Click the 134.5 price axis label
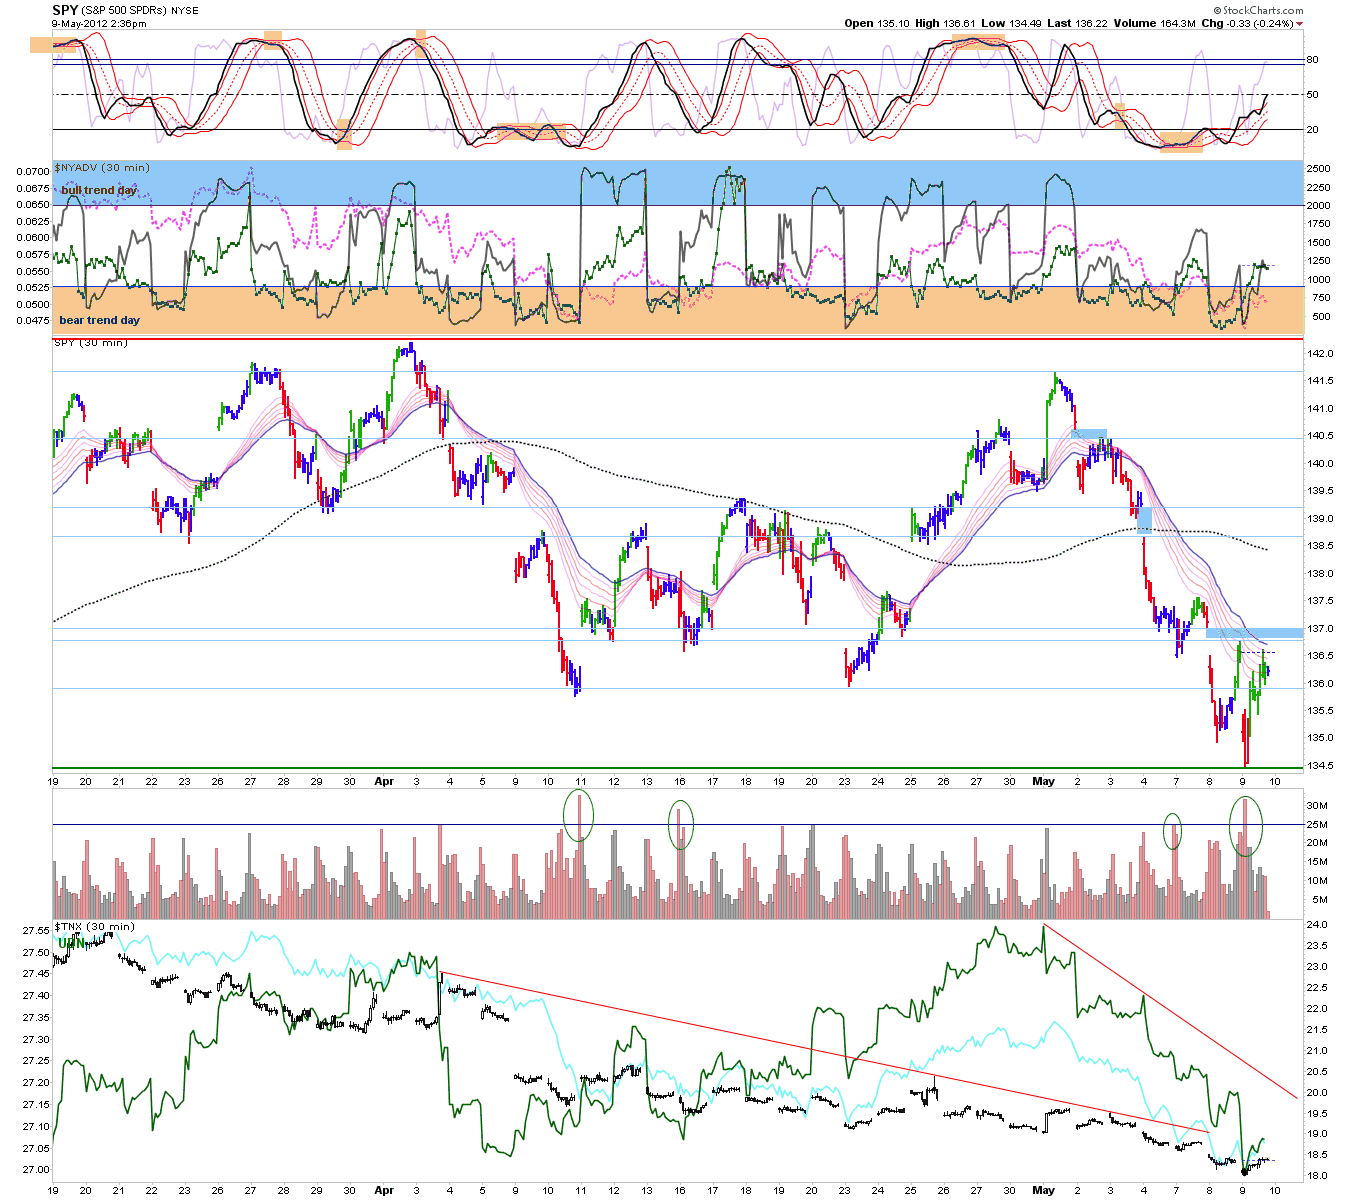Image resolution: width=1350 pixels, height=1200 pixels. [x=1320, y=766]
